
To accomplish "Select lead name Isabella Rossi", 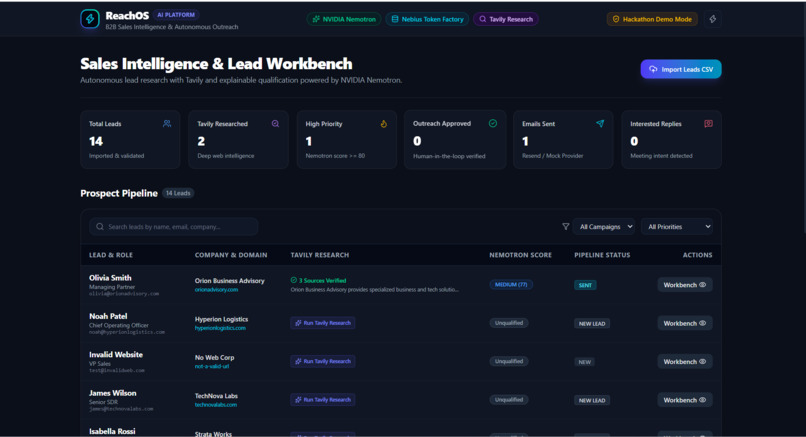I will pos(112,431).
